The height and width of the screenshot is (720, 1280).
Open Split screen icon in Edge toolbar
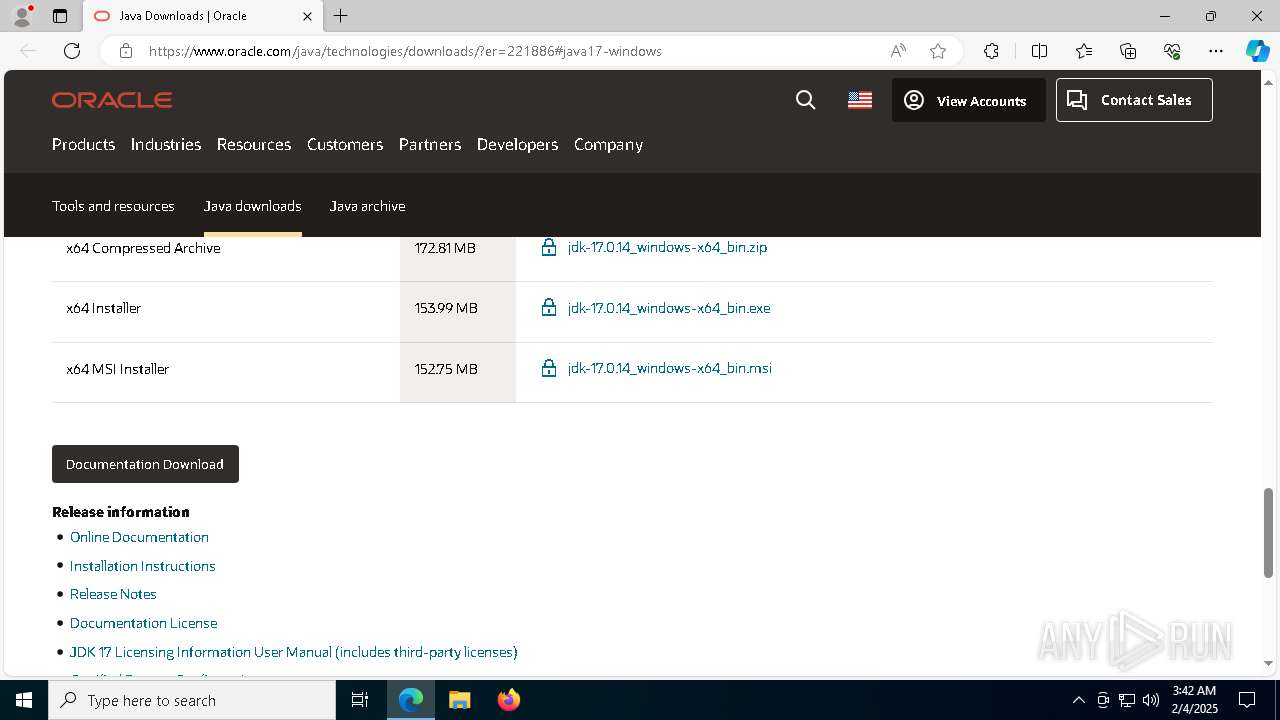tap(1039, 51)
